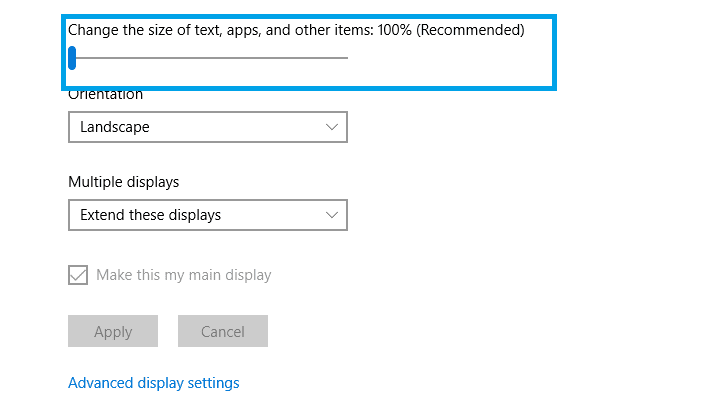The height and width of the screenshot is (415, 702).
Task: Click the blue scaling slider thumb
Action: tap(72, 58)
